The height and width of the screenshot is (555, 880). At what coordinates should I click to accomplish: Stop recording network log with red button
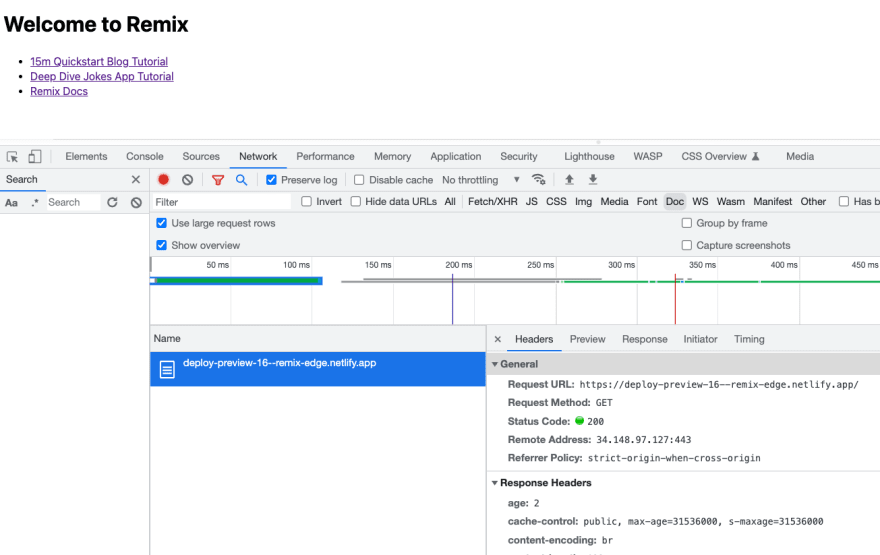pos(163,180)
